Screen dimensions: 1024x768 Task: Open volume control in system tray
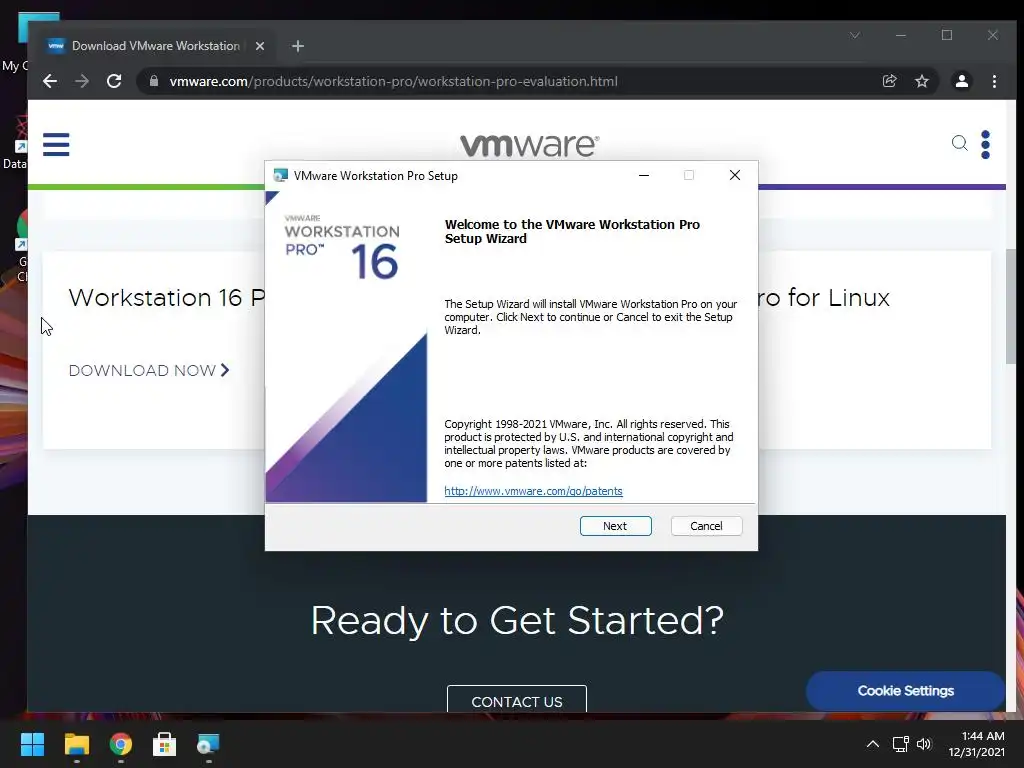(x=924, y=744)
